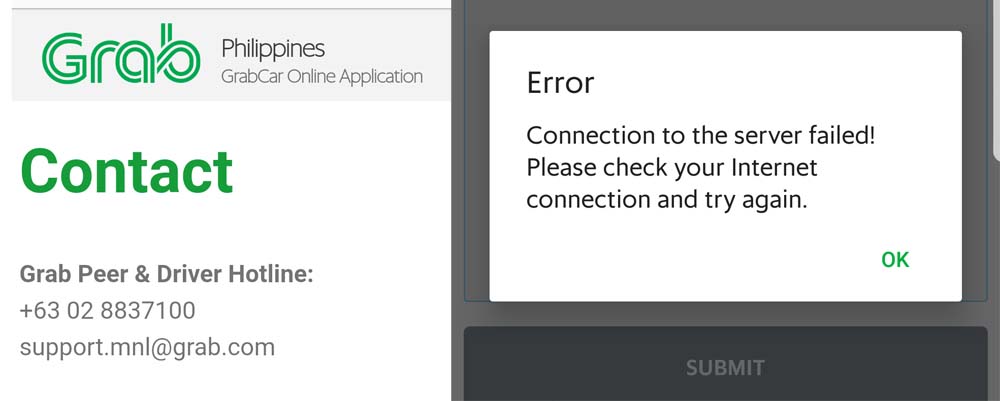Click the 'connection and try again.' line
Image resolution: width=1000 pixels, height=401 pixels.
click(666, 199)
